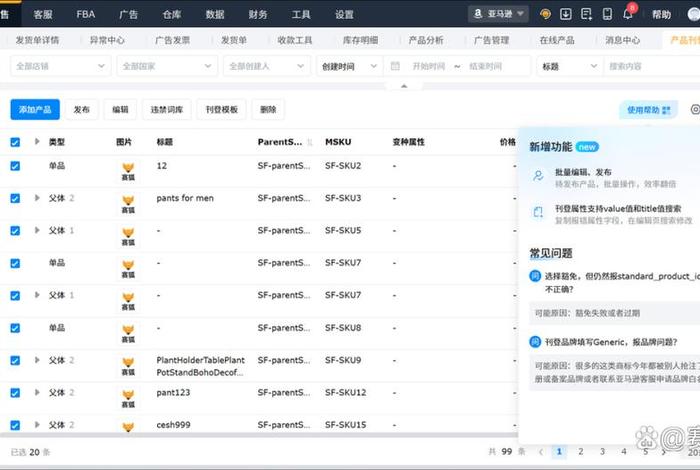Click the 发布 button
The image size is (700, 470).
click(x=81, y=109)
